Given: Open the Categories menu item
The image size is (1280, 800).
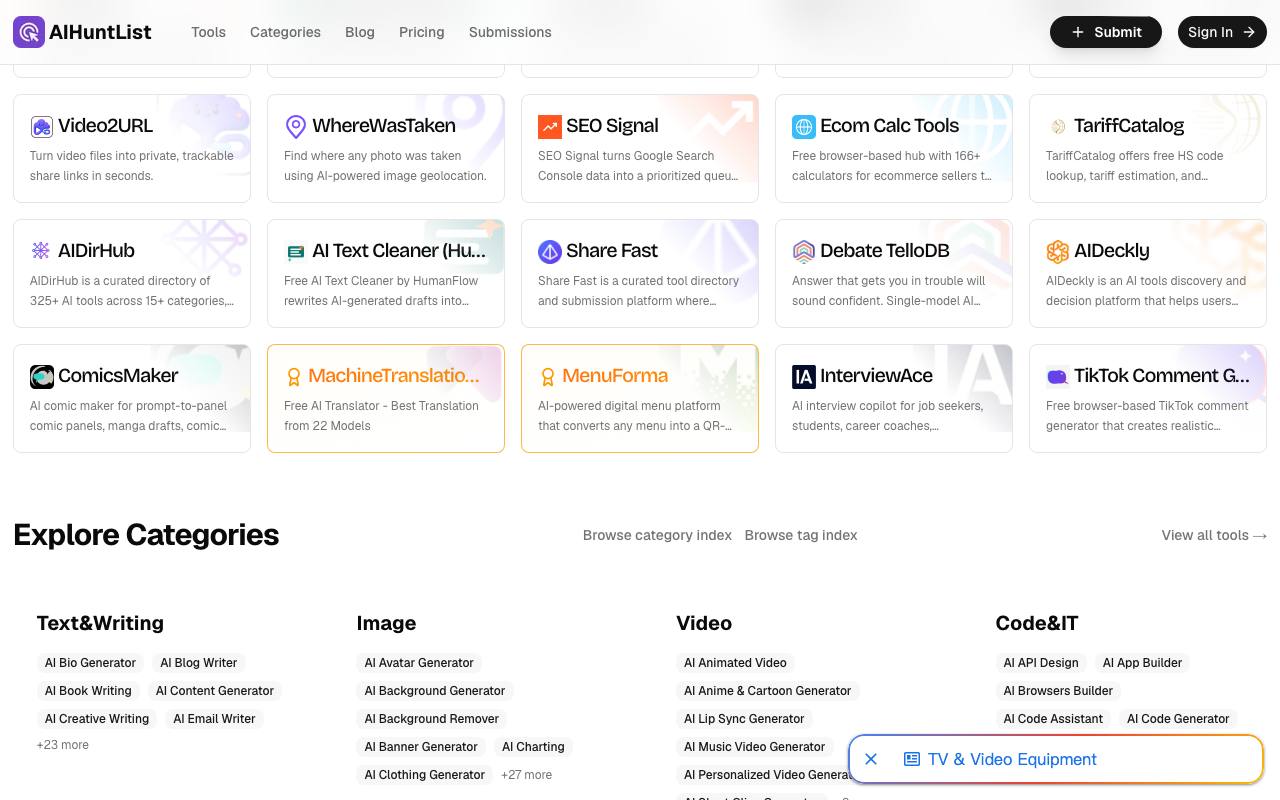Looking at the screenshot, I should click(285, 32).
